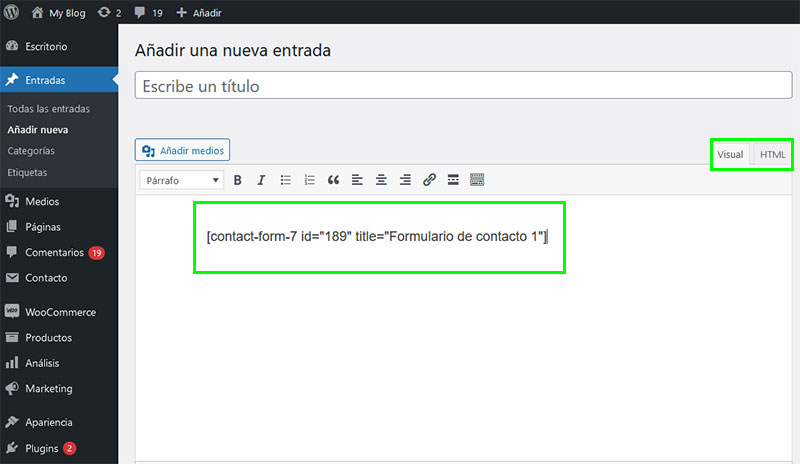800x464 pixels.
Task: Open the WooCommerce menu in sidebar
Action: click(60, 312)
